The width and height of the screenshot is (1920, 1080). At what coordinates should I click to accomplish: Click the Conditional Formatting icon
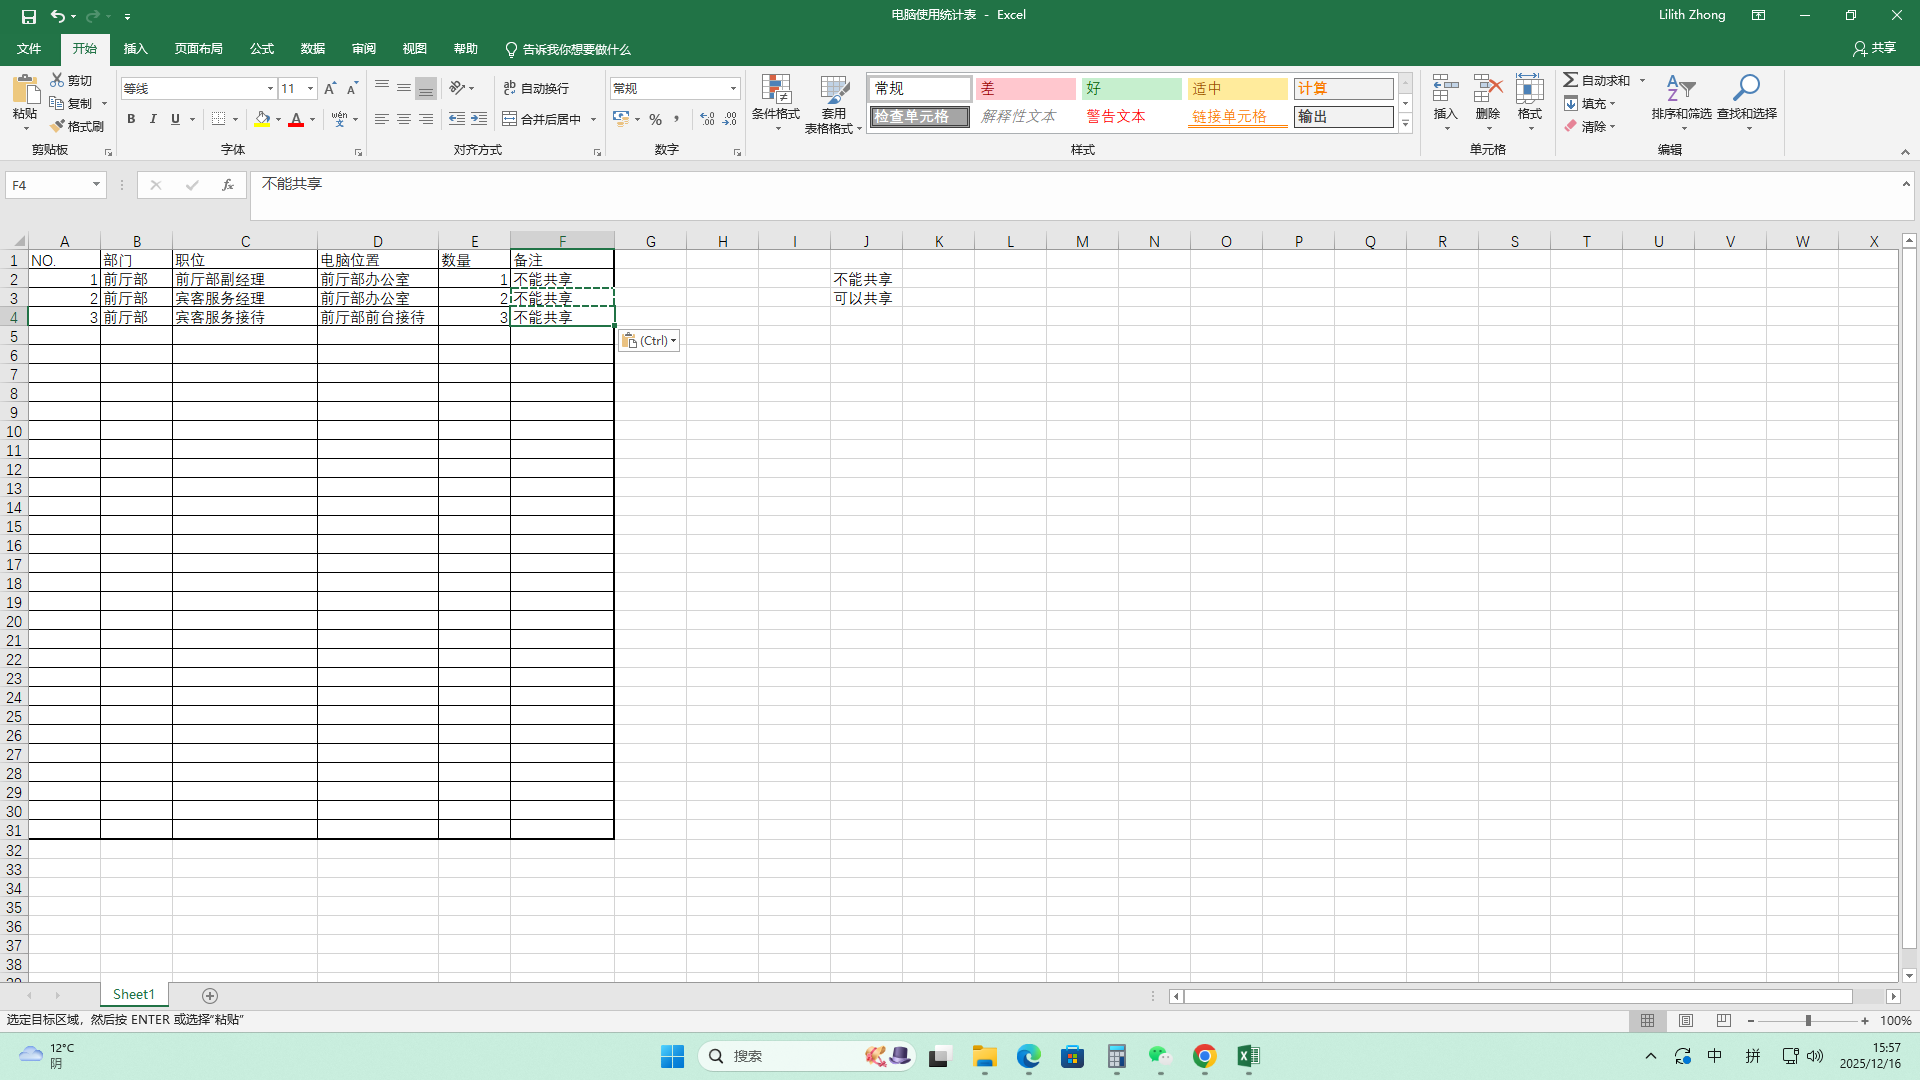[775, 91]
